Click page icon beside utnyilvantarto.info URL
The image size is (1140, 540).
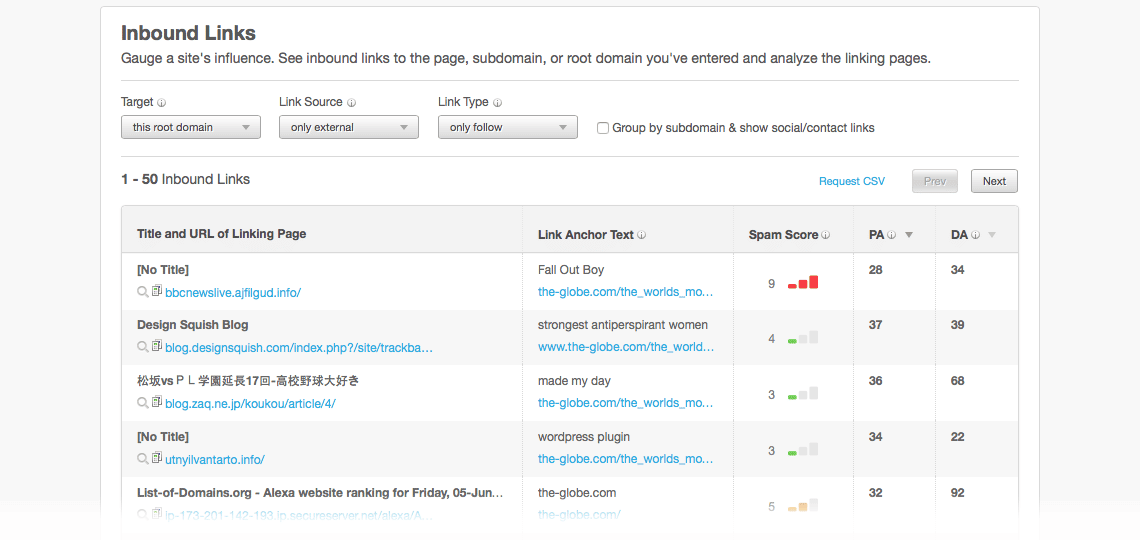(x=156, y=458)
